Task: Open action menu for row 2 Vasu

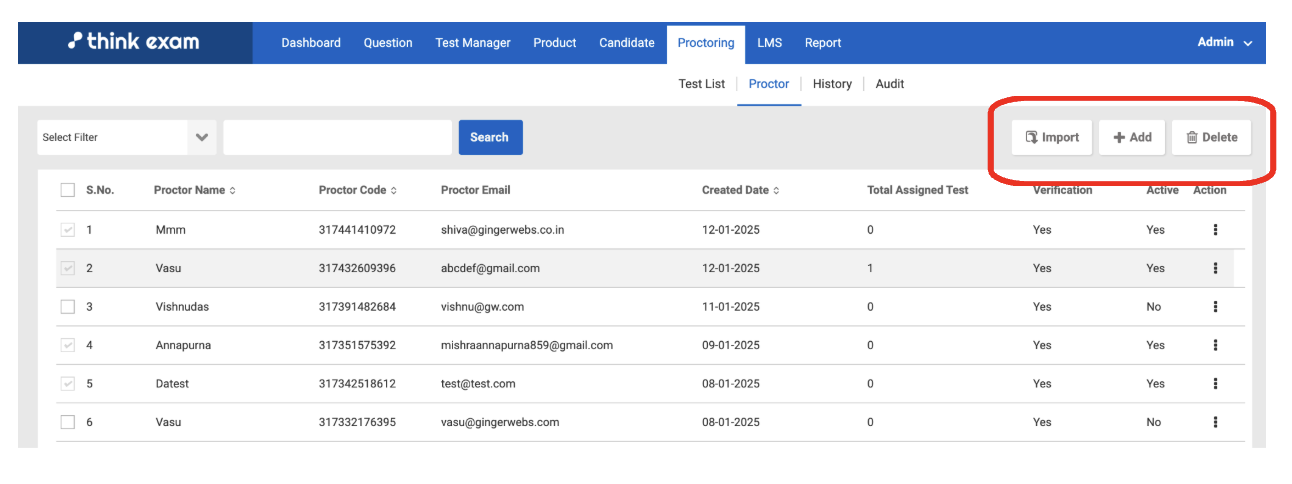Action: coord(1215,268)
